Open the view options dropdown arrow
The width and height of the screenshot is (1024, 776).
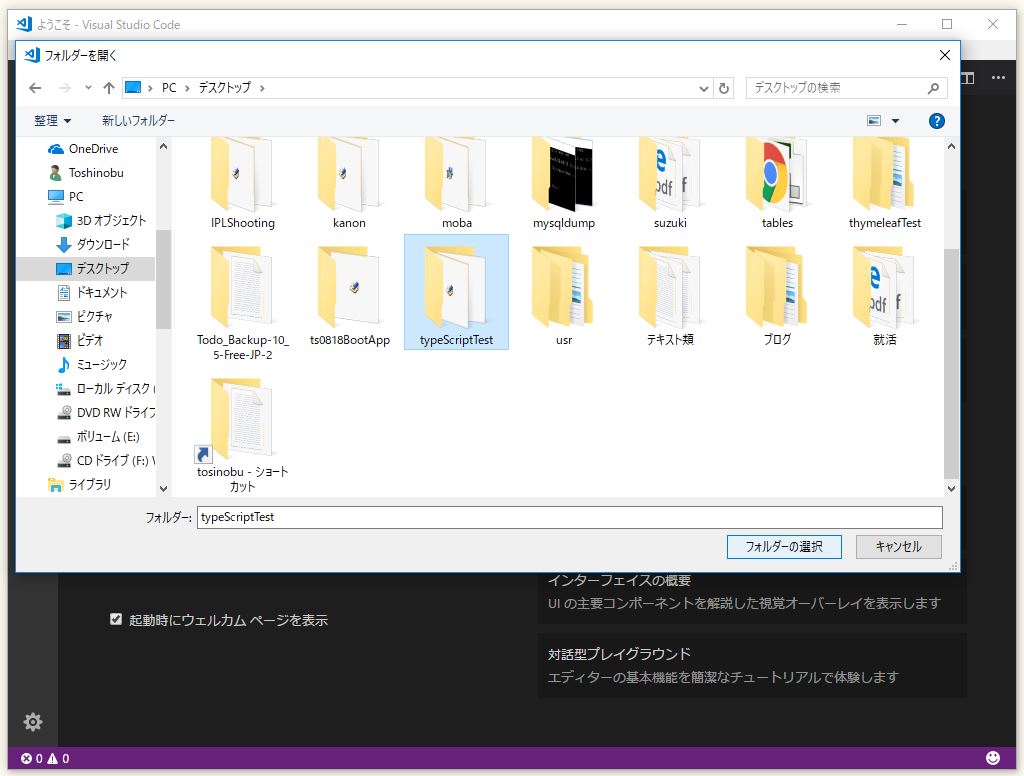pyautogui.click(x=894, y=120)
